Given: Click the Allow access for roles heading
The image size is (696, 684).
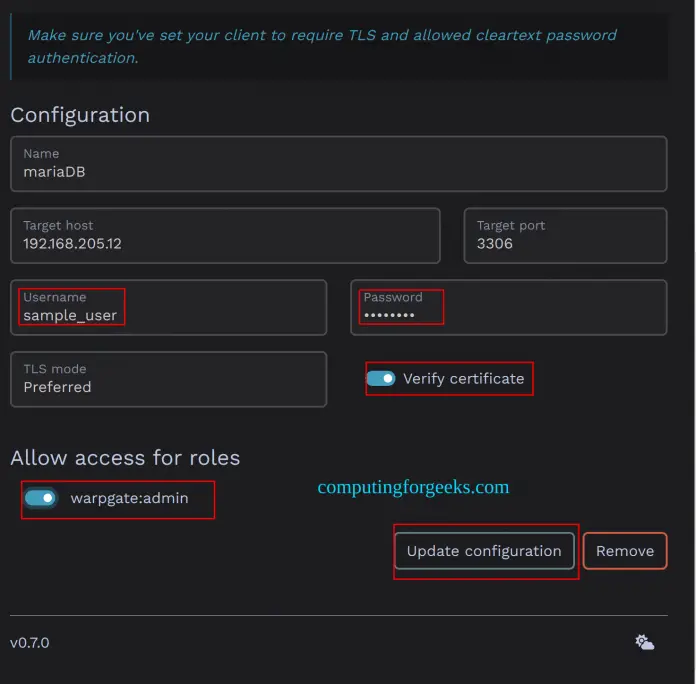Looking at the screenshot, I should (125, 458).
